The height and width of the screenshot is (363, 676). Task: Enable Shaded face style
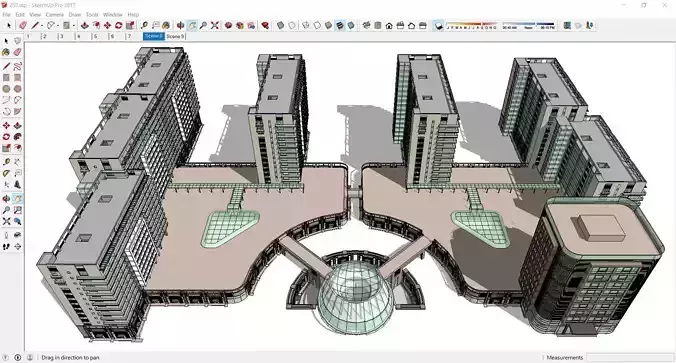coord(329,26)
